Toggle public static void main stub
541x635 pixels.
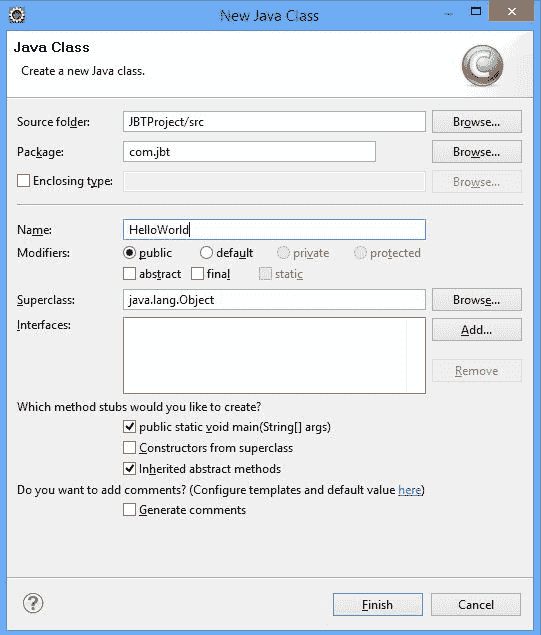coord(129,426)
